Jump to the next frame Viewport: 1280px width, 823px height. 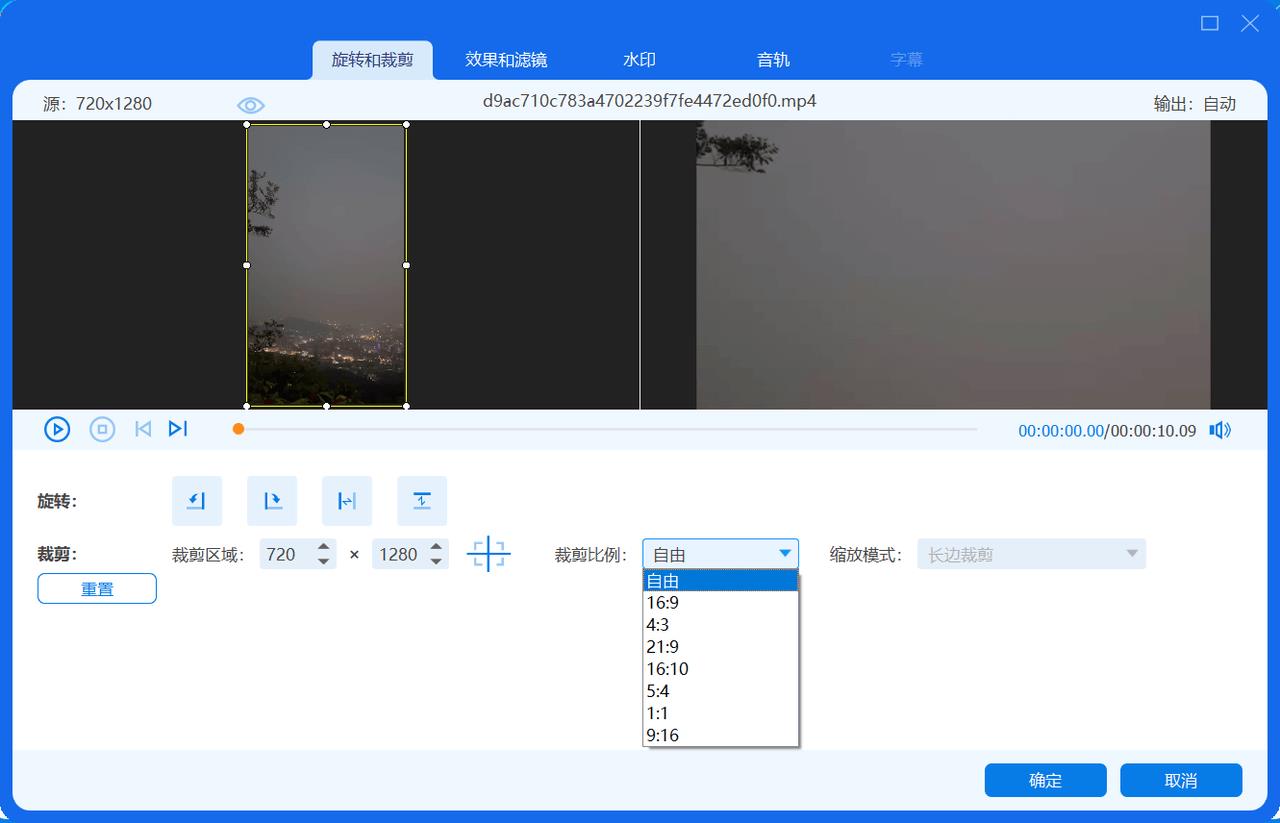[178, 429]
